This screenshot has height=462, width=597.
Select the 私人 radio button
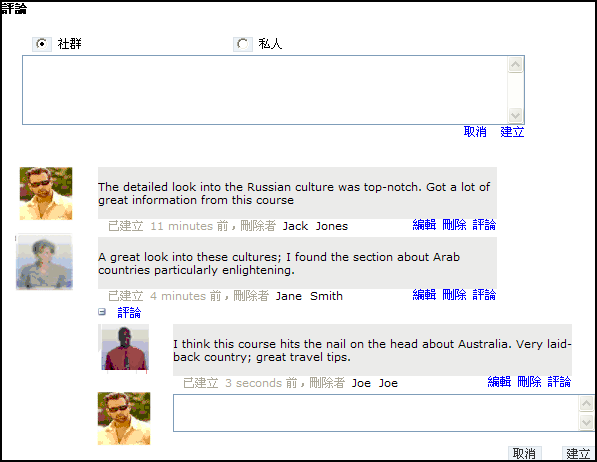(x=243, y=44)
